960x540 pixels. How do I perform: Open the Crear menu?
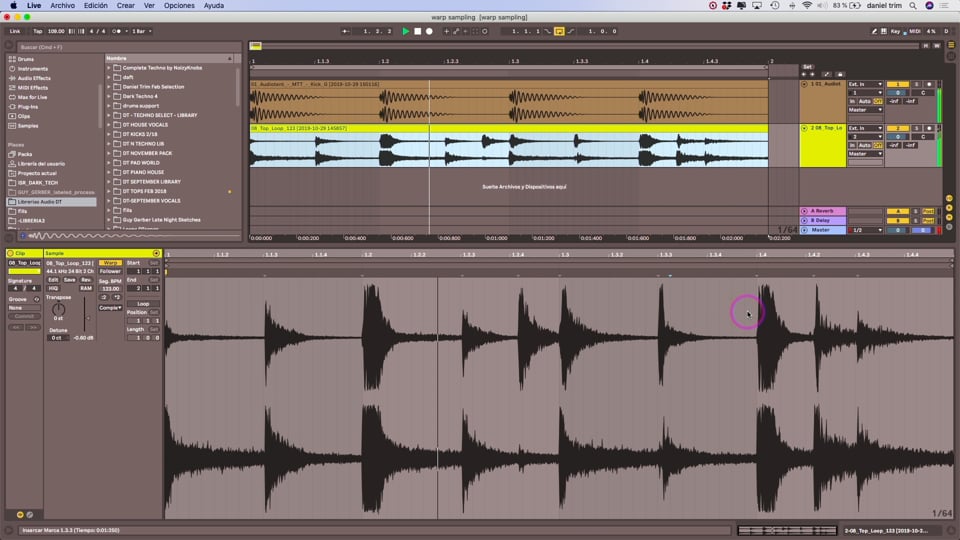point(126,6)
